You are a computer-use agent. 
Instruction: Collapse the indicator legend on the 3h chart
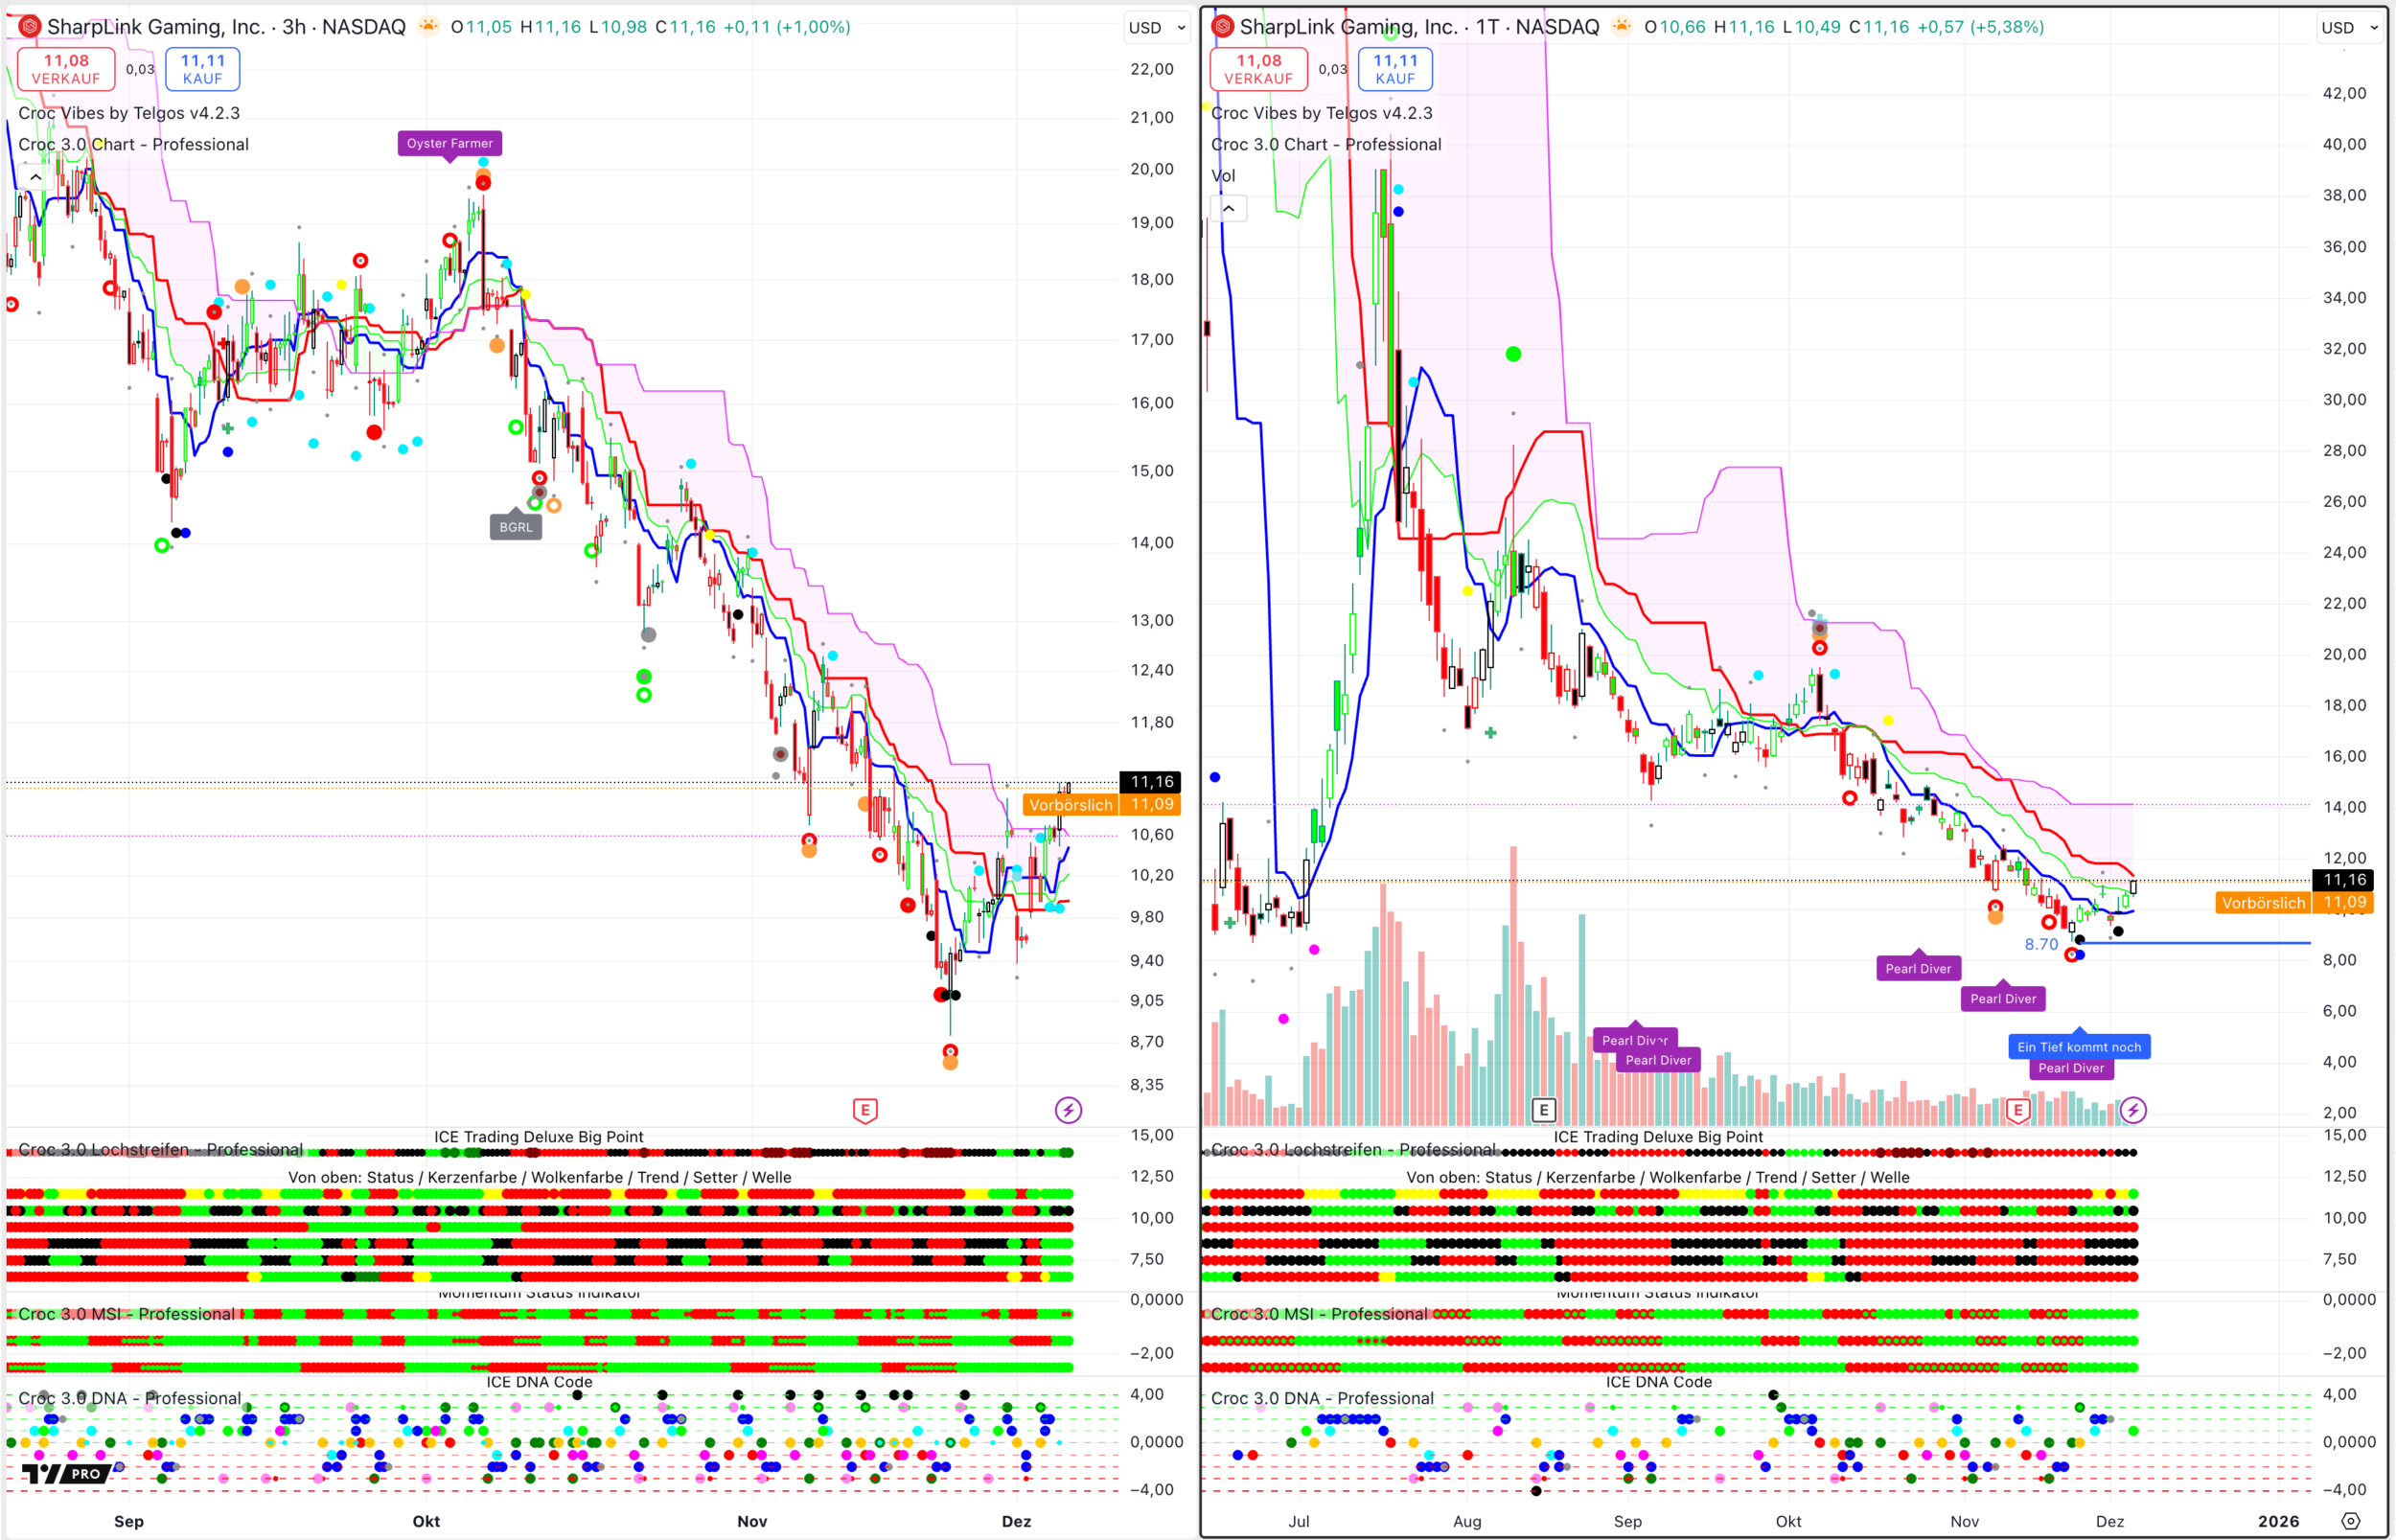click(x=35, y=177)
